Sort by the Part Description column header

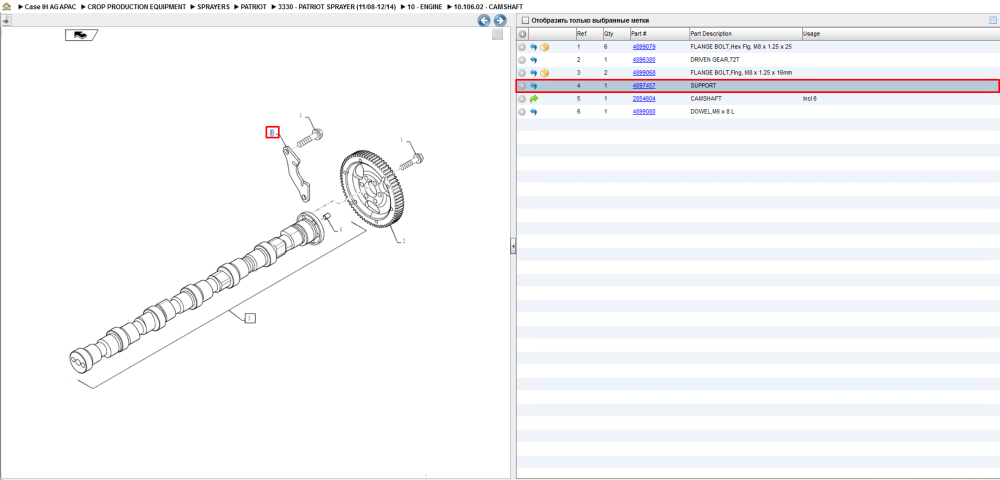coord(745,34)
